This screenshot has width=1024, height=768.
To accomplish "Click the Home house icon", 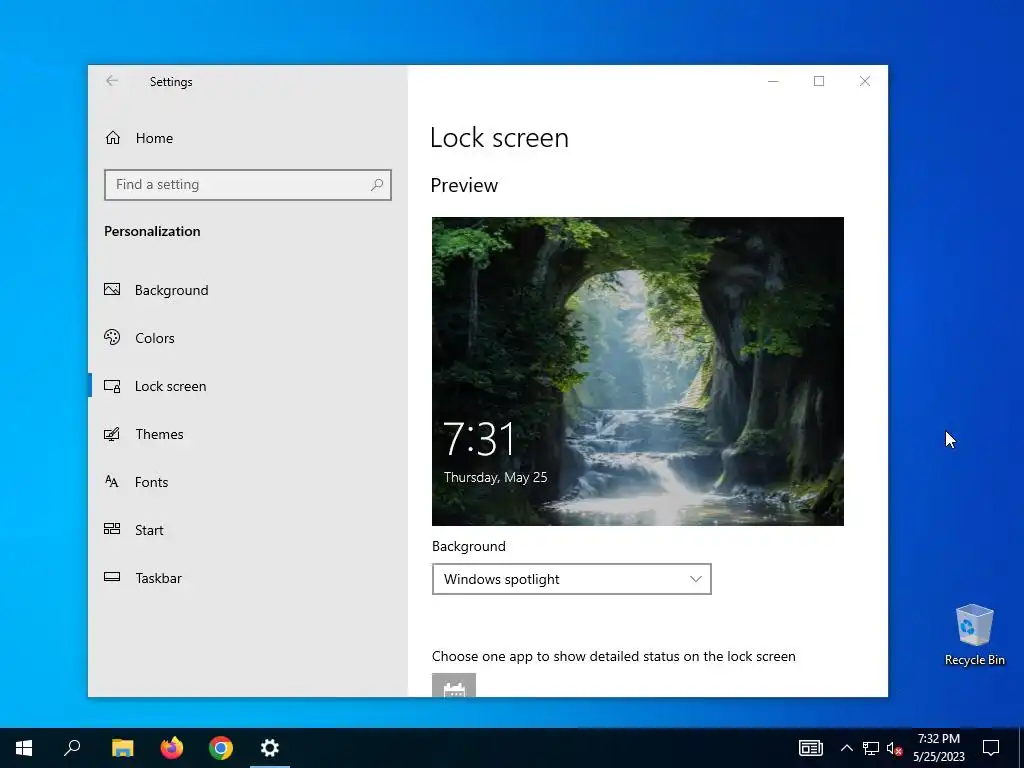I will [113, 137].
